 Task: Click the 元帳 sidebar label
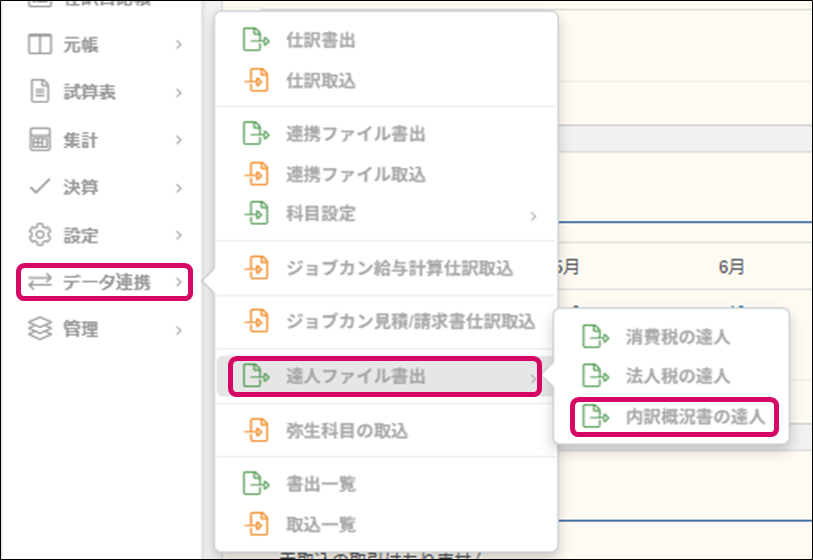tap(80, 45)
